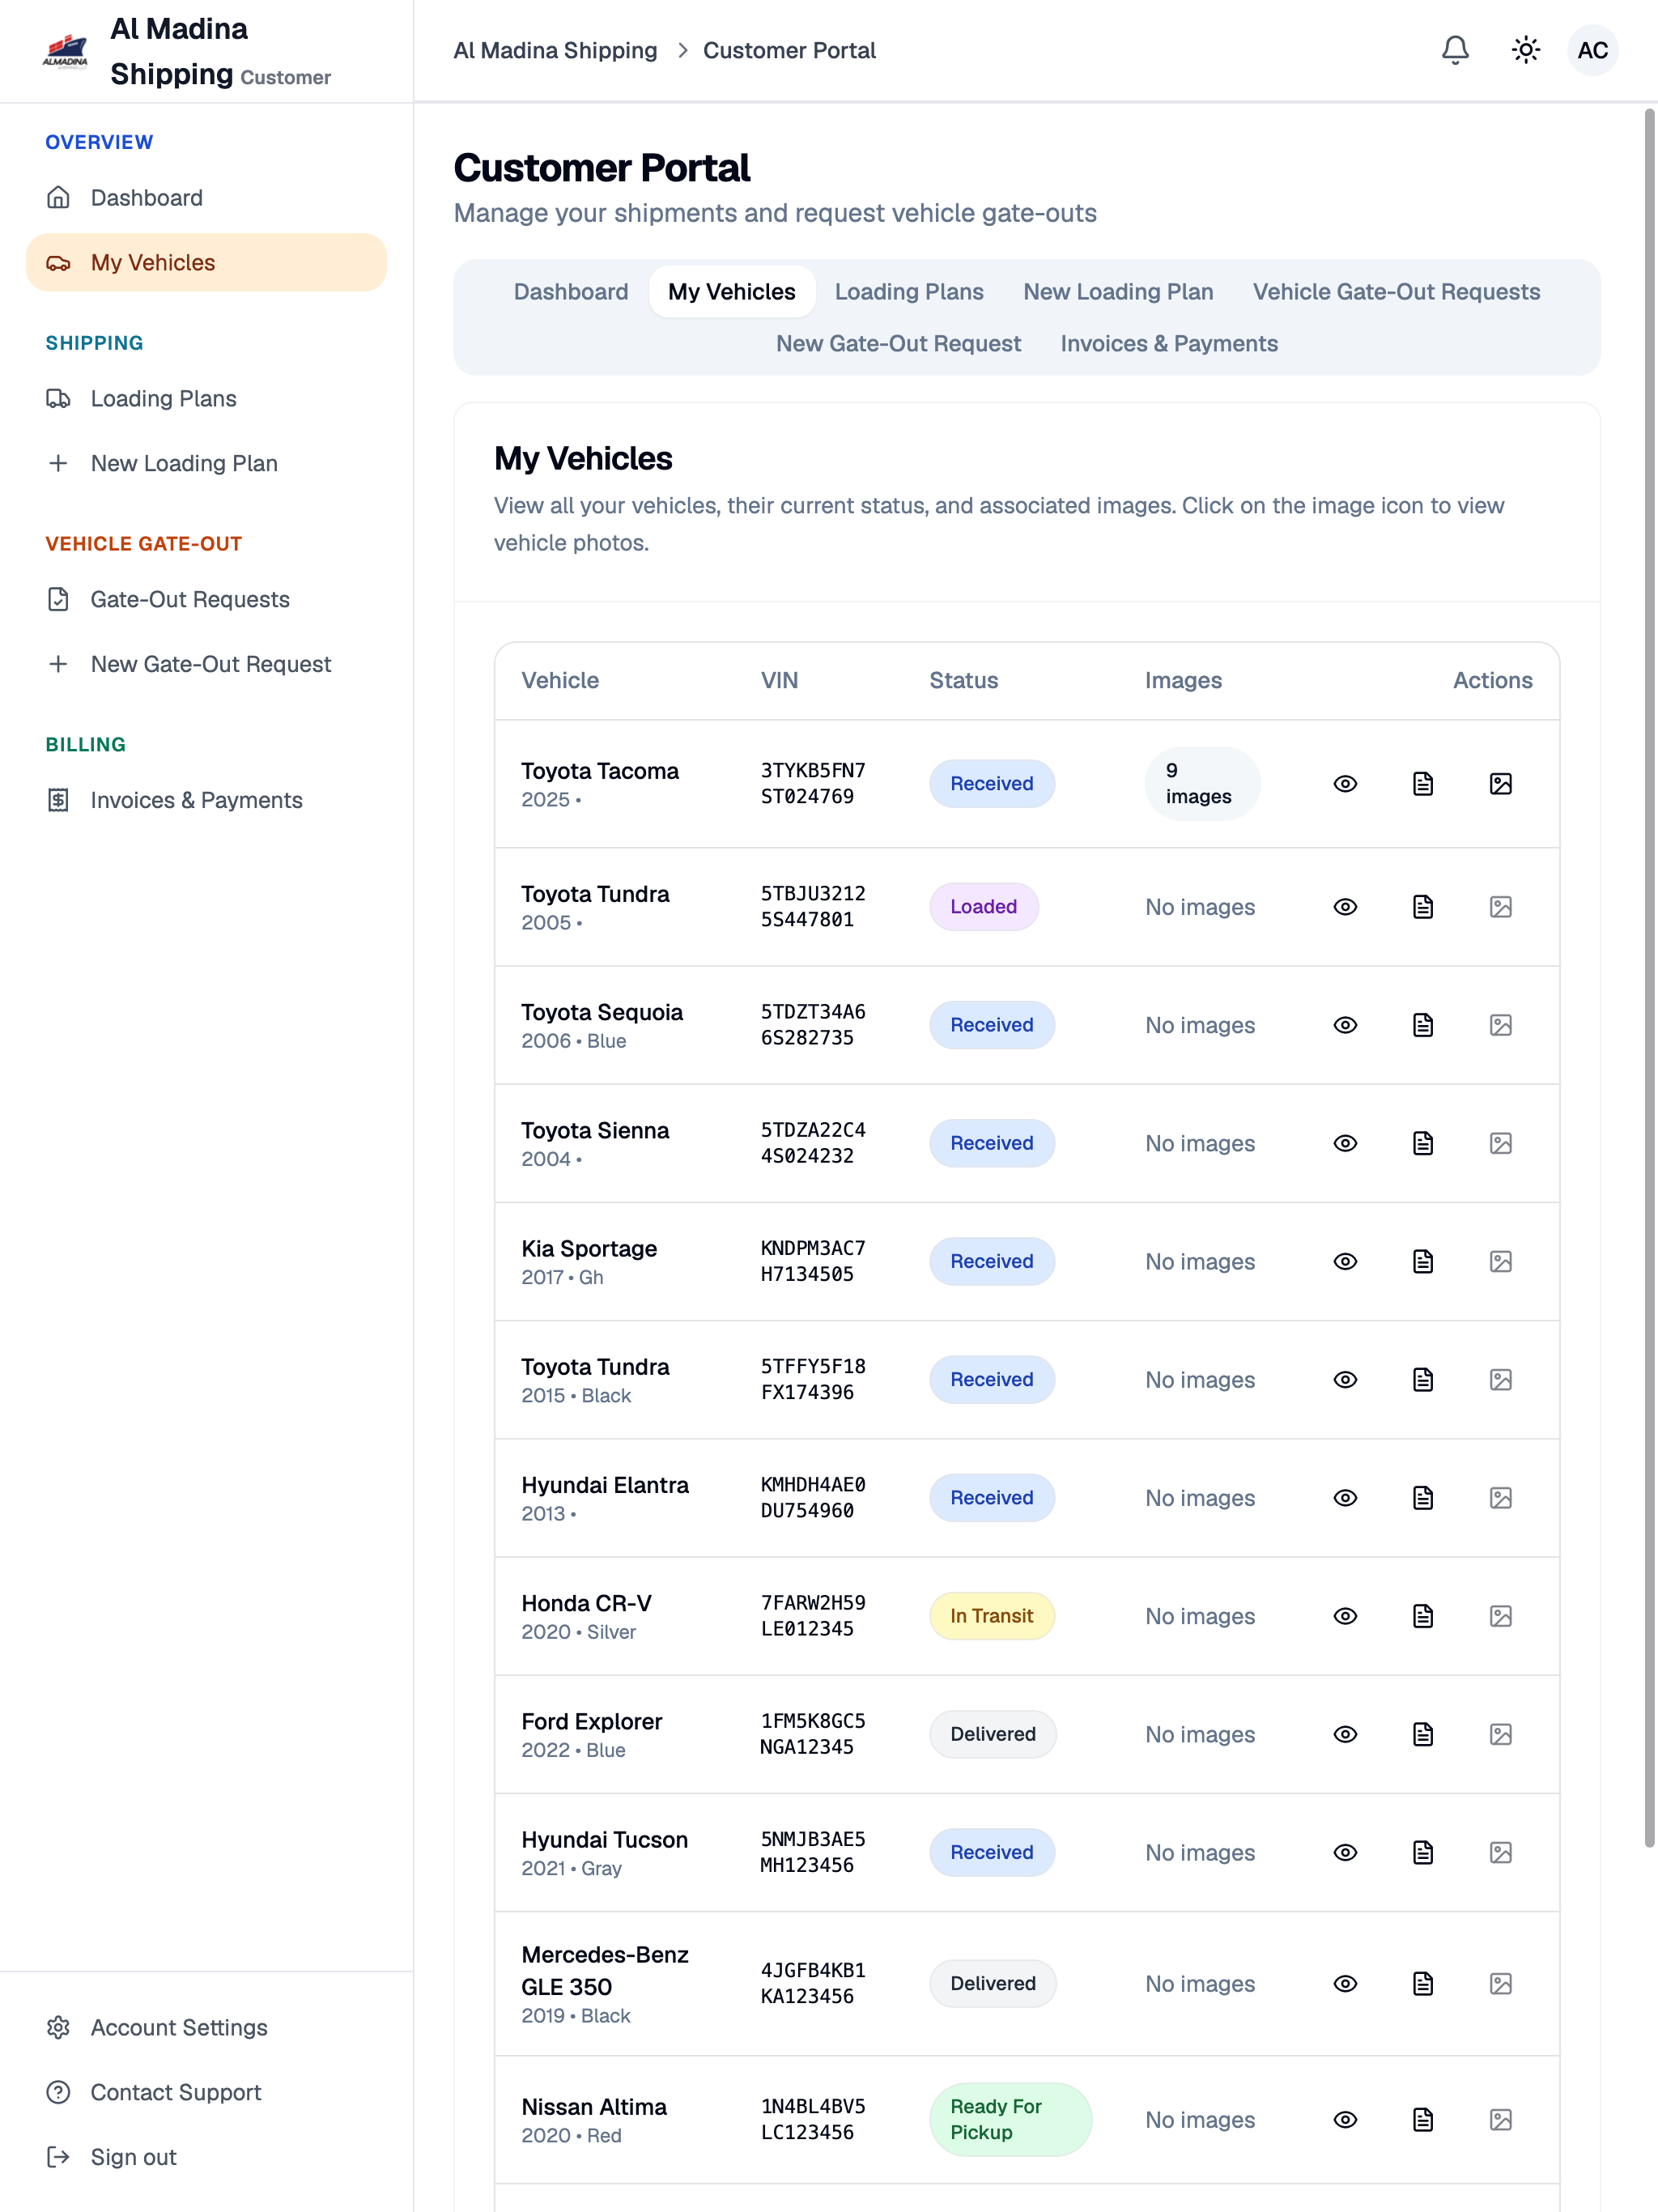Click the Al Madina Shipping ship logo
Viewport: 1658px width, 2212px height.
(x=65, y=51)
